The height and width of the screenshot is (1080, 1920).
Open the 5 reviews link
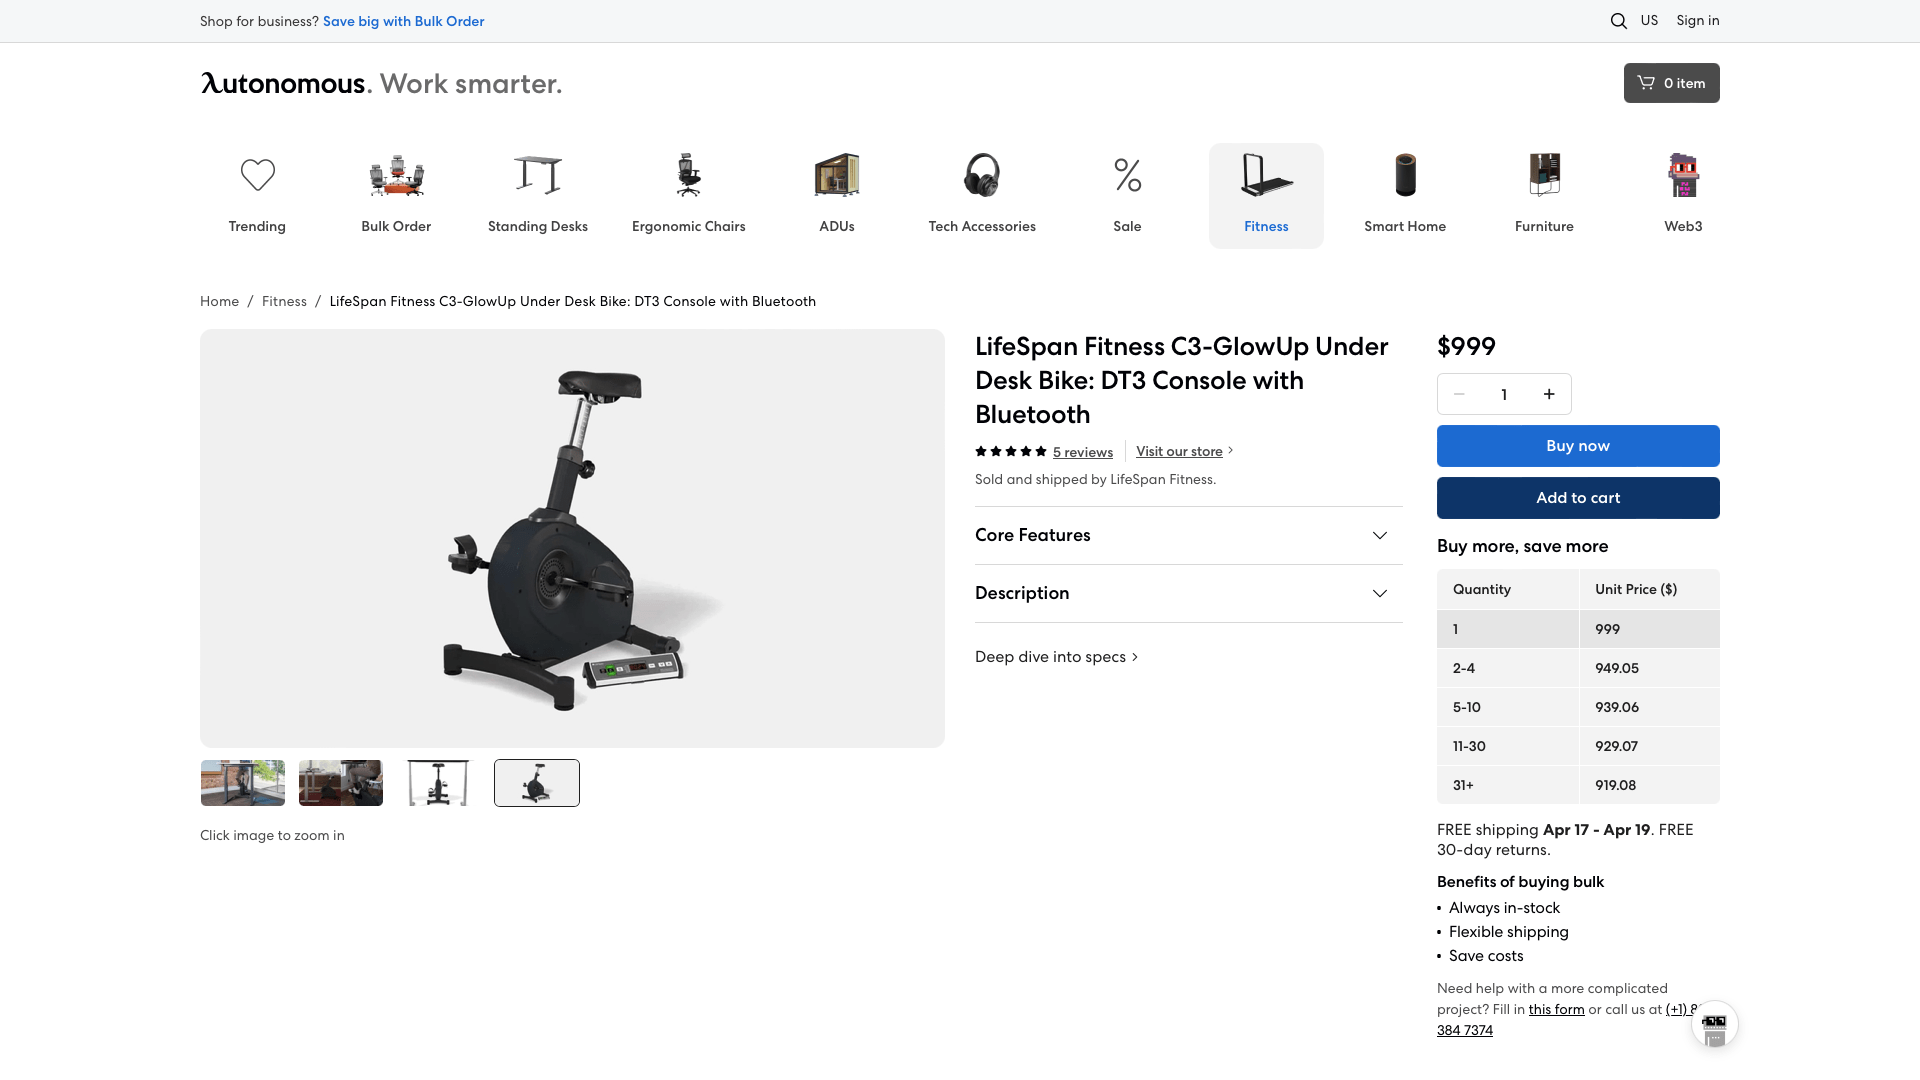1082,452
